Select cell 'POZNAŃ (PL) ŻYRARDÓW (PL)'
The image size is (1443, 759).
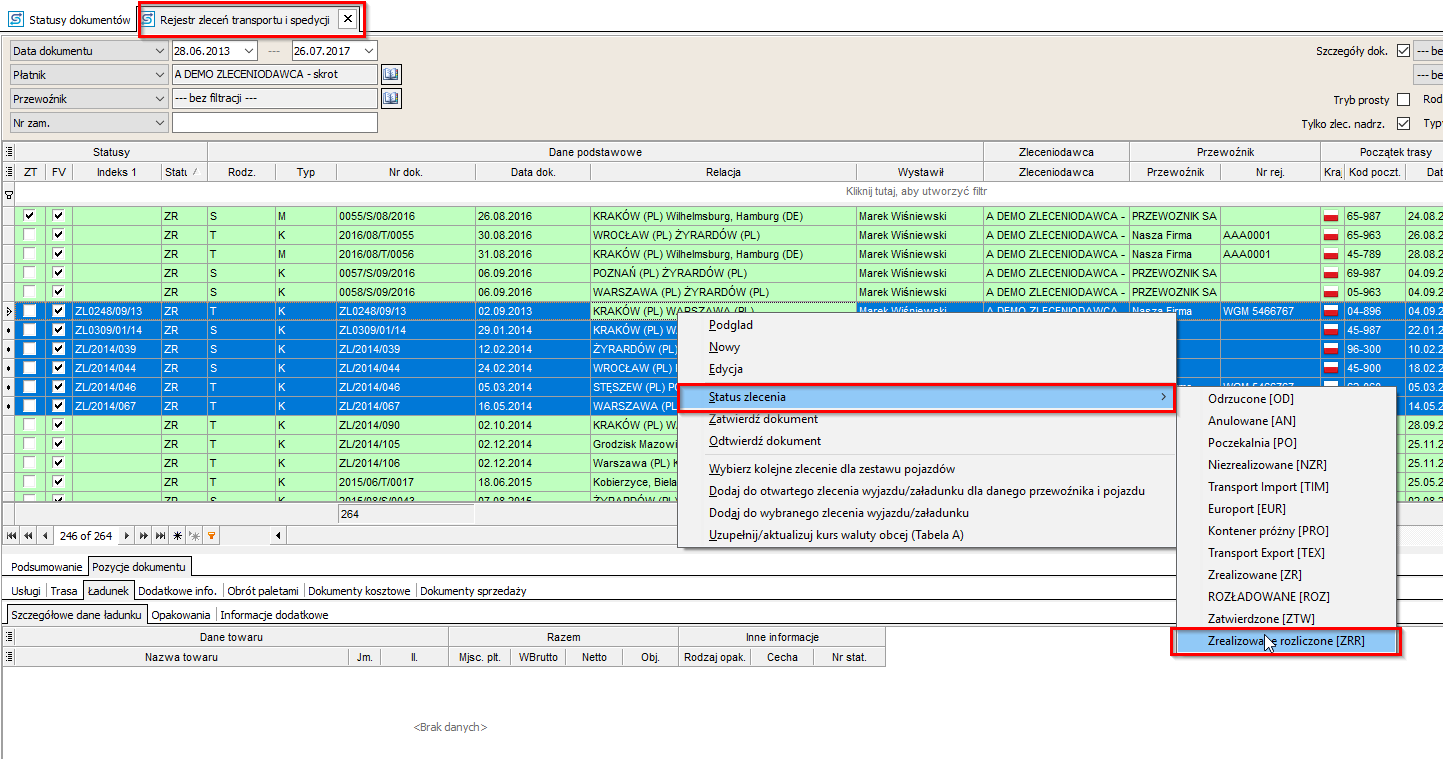click(x=723, y=273)
